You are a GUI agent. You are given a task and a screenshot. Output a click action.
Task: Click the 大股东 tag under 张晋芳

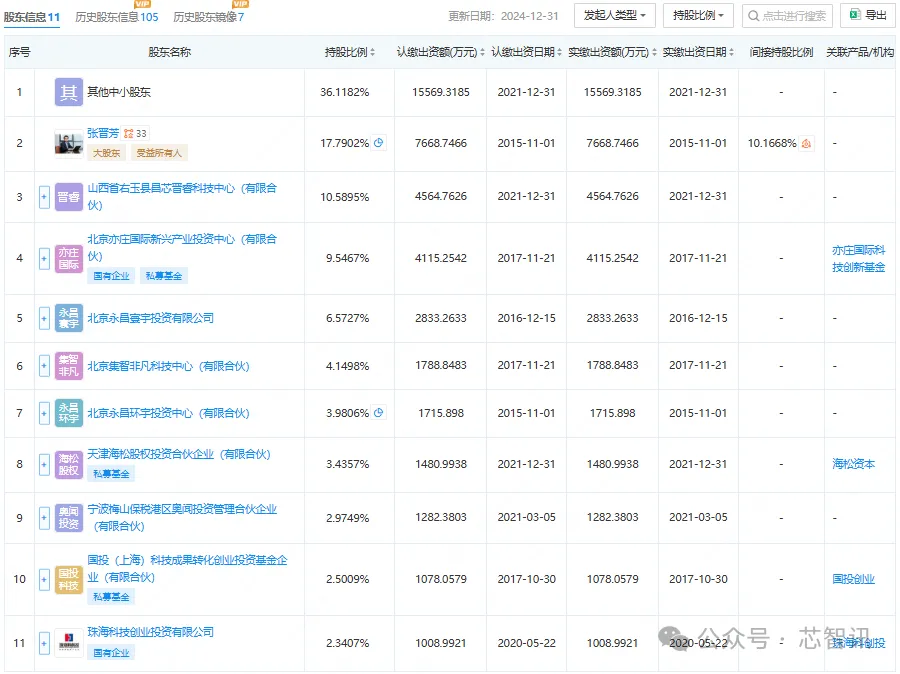tap(107, 153)
